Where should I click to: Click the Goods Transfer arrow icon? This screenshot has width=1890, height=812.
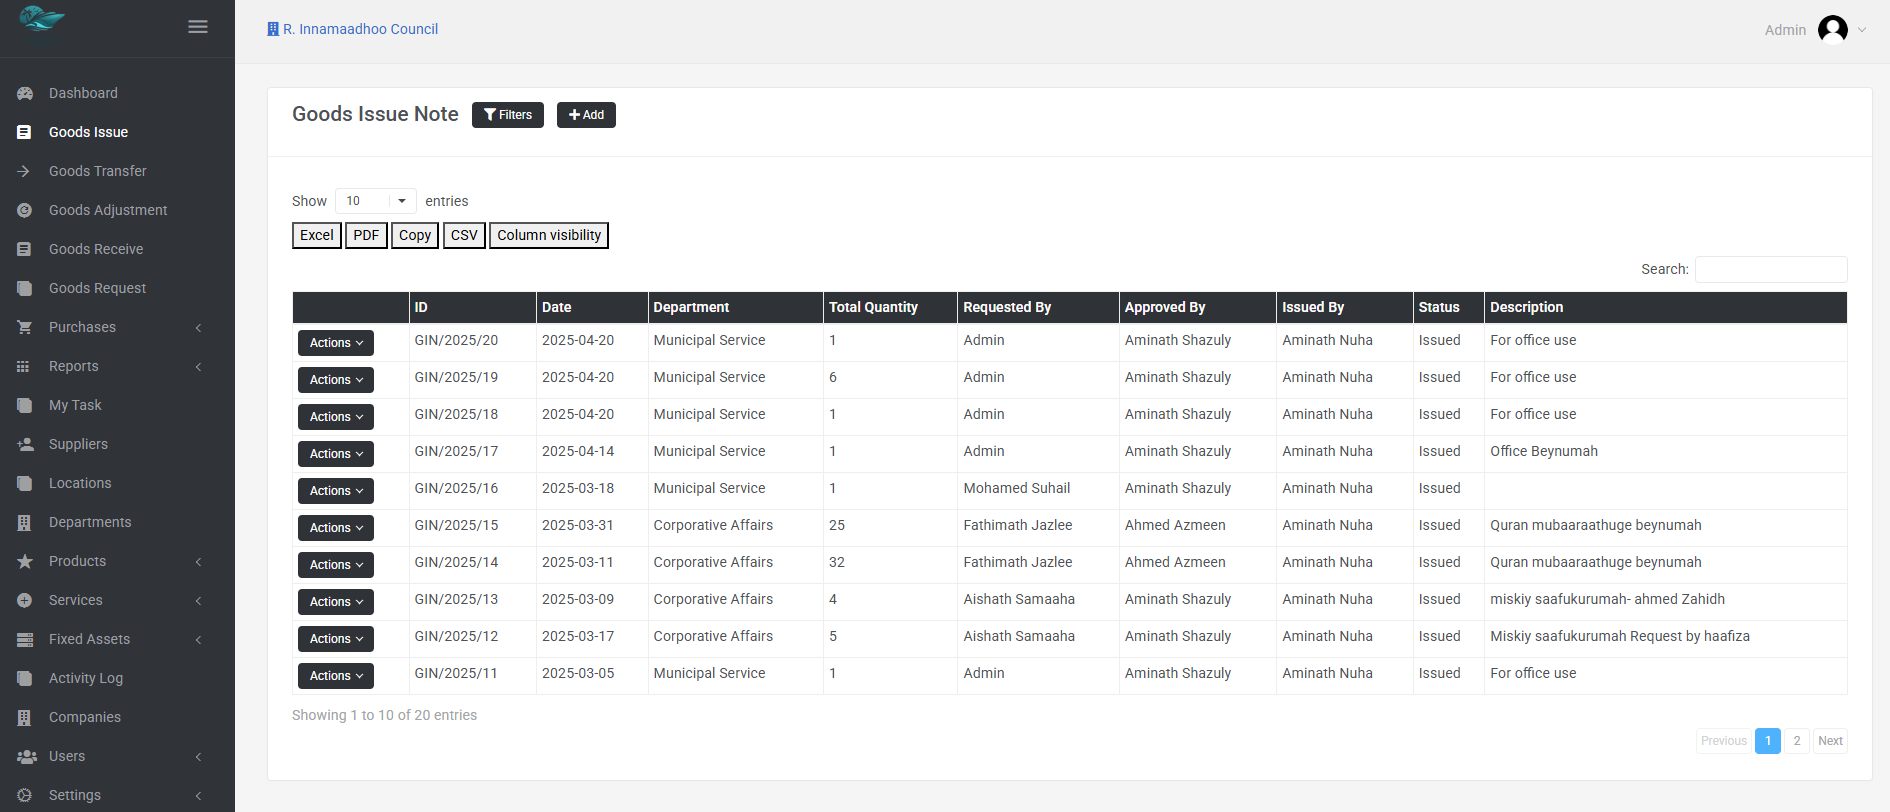click(25, 171)
